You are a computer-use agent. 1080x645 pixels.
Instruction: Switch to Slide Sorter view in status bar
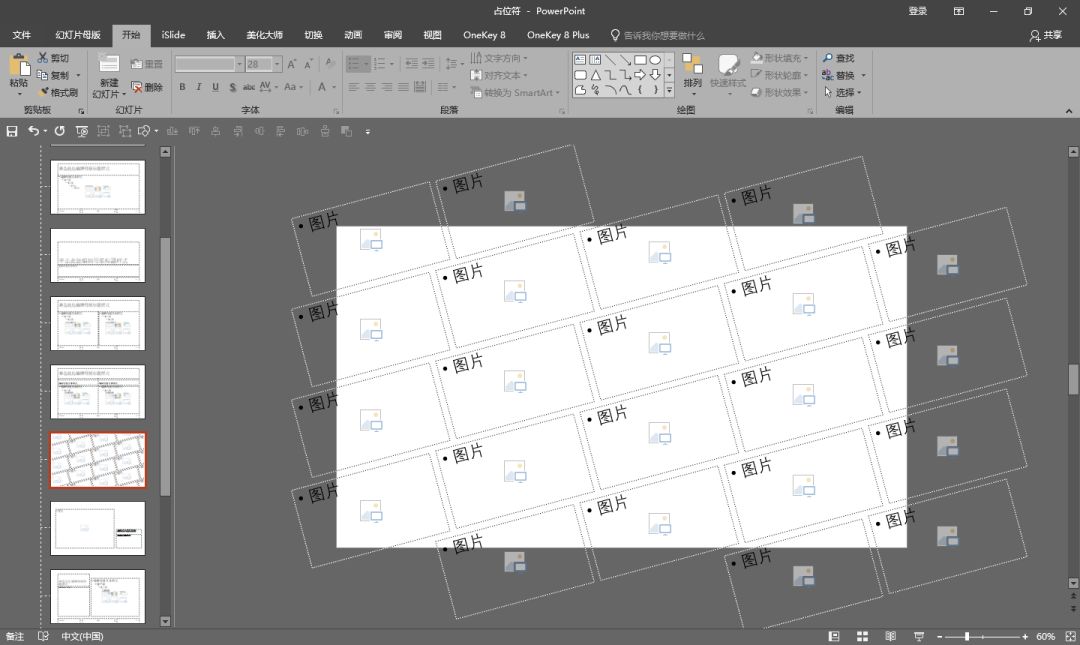tap(862, 636)
